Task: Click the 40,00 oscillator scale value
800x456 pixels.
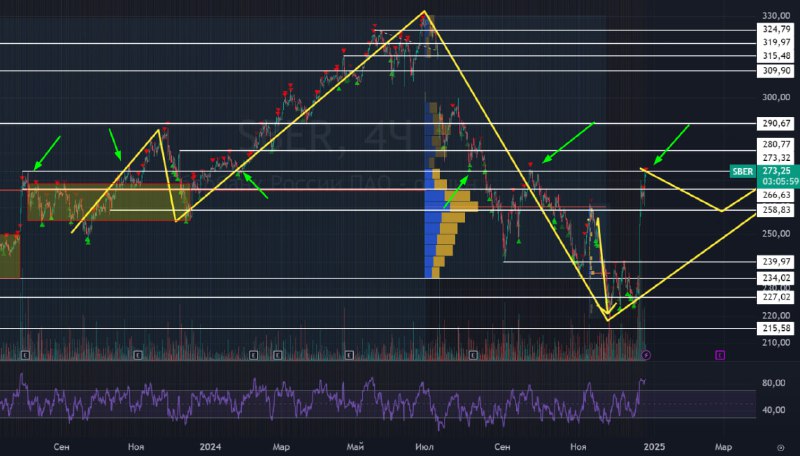Action: click(x=773, y=410)
